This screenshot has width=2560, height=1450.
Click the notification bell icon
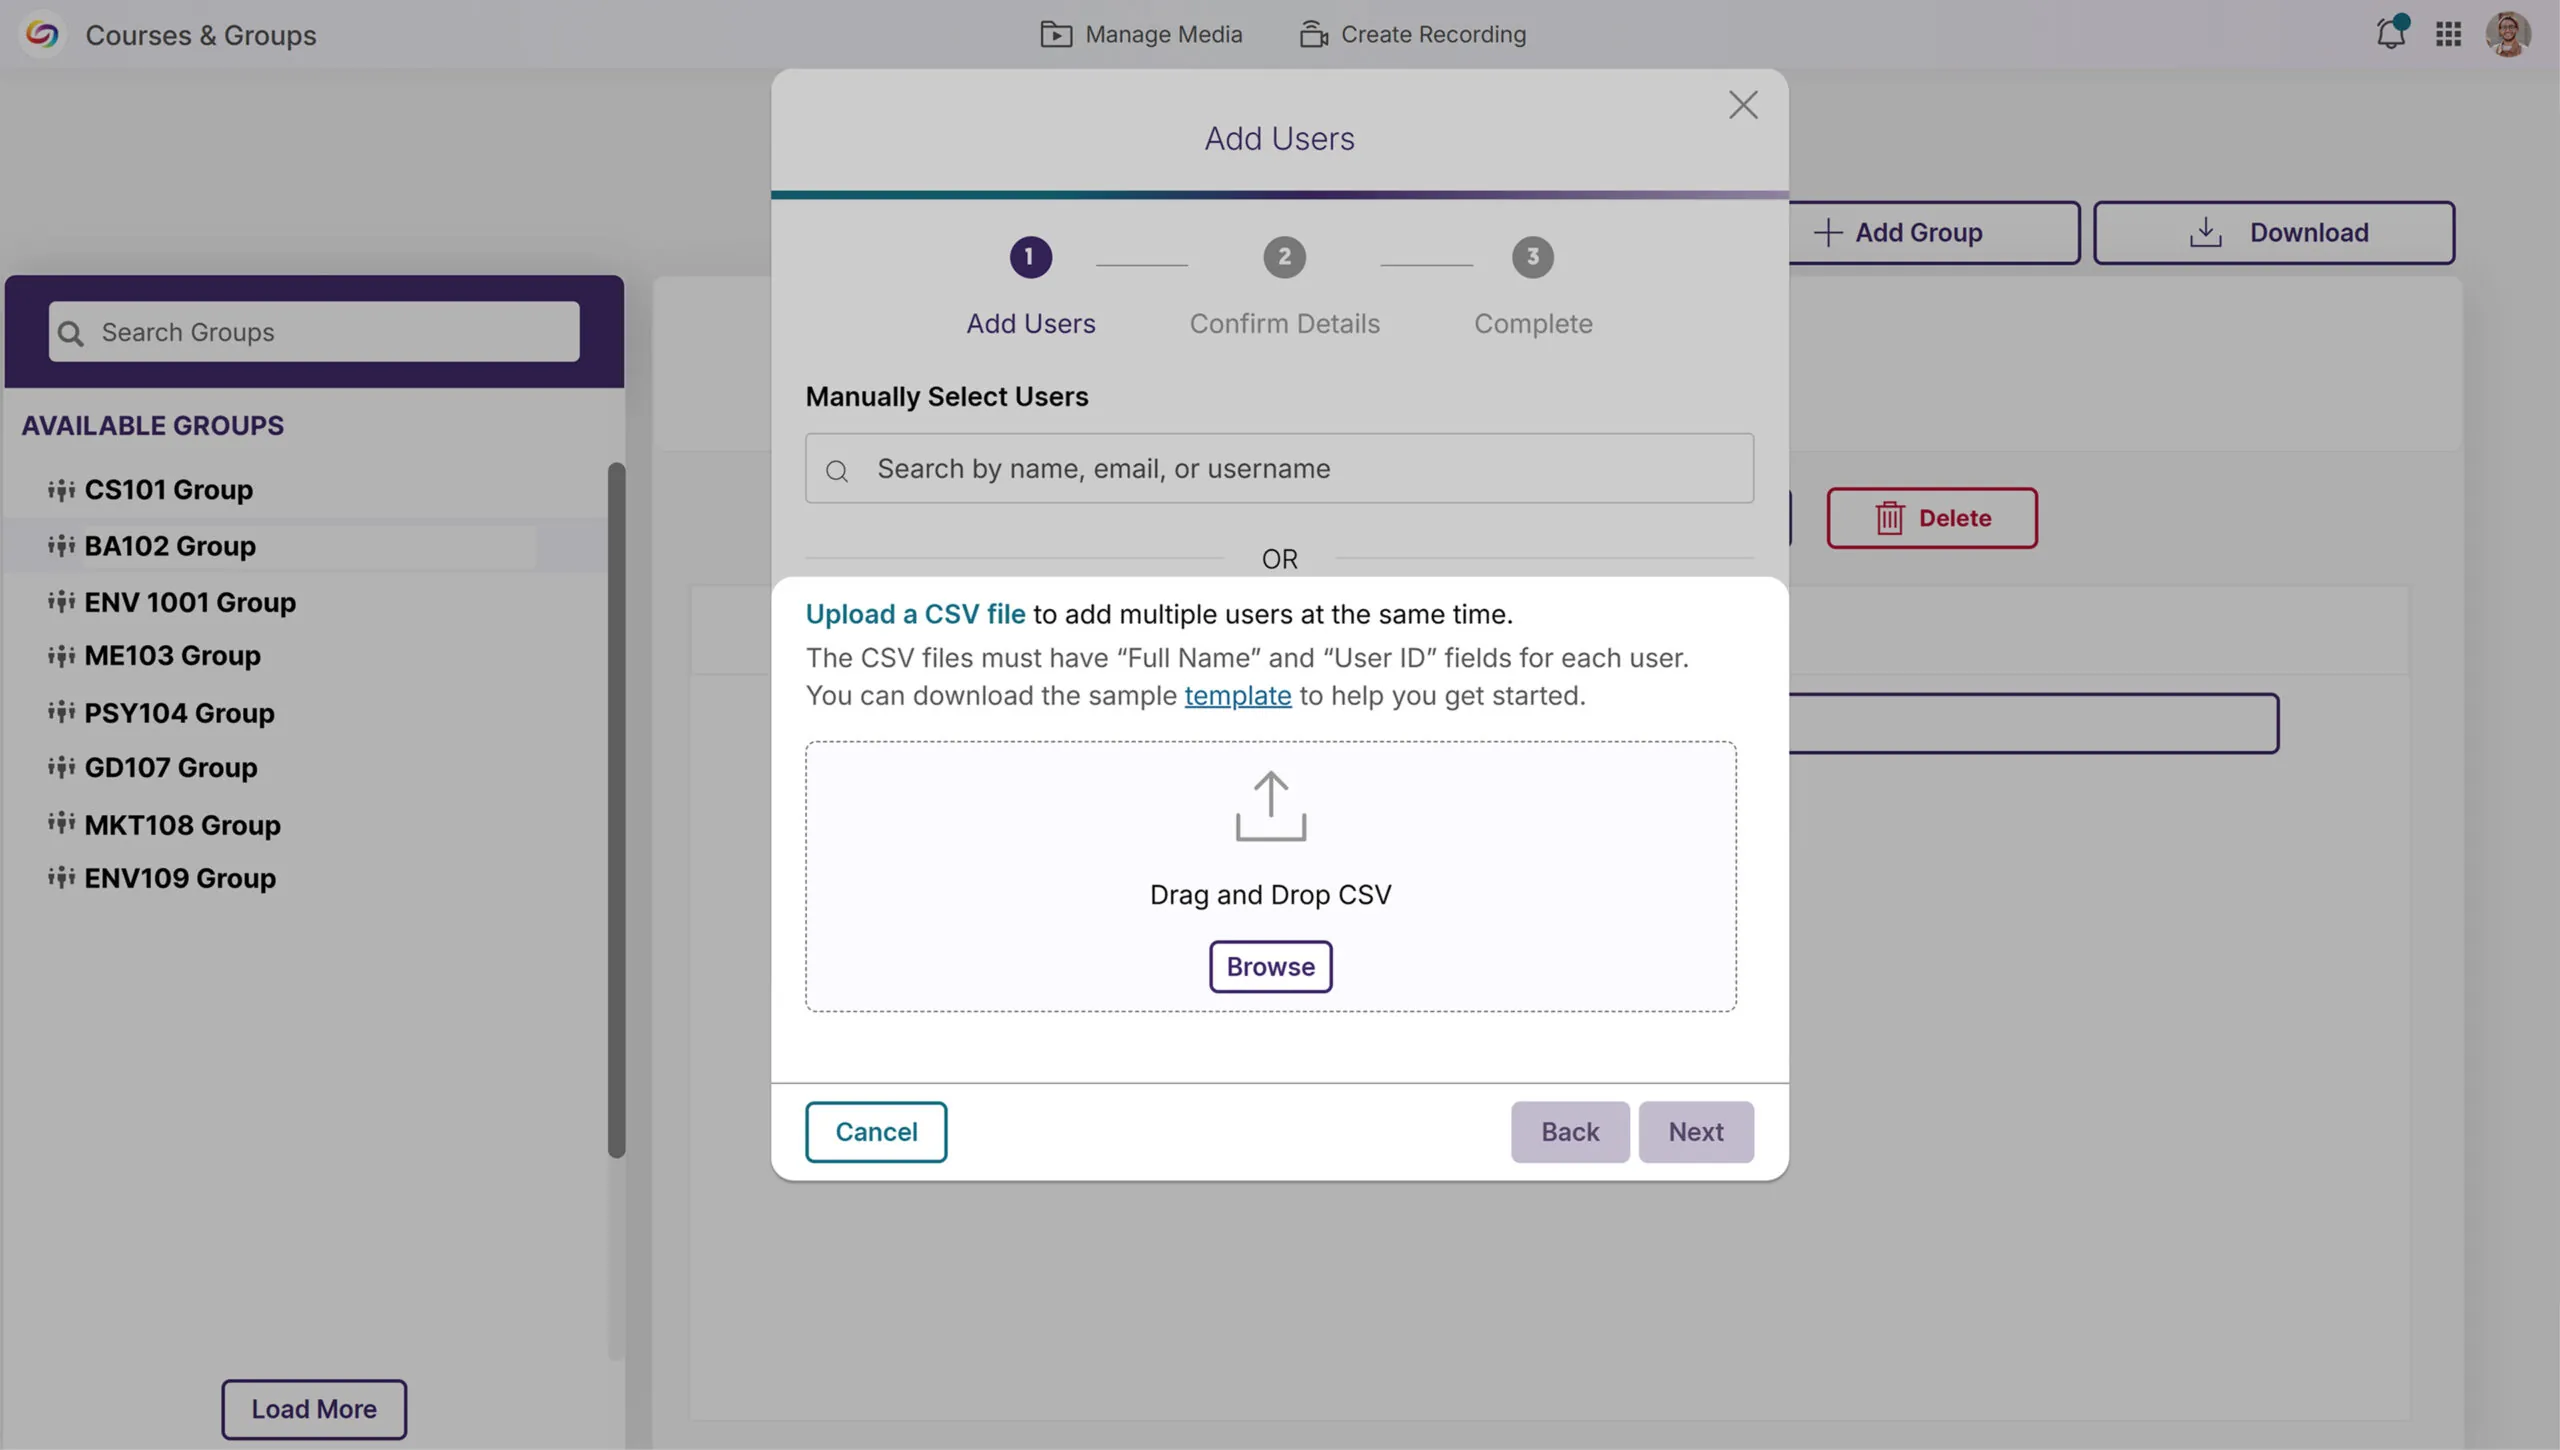click(2390, 34)
